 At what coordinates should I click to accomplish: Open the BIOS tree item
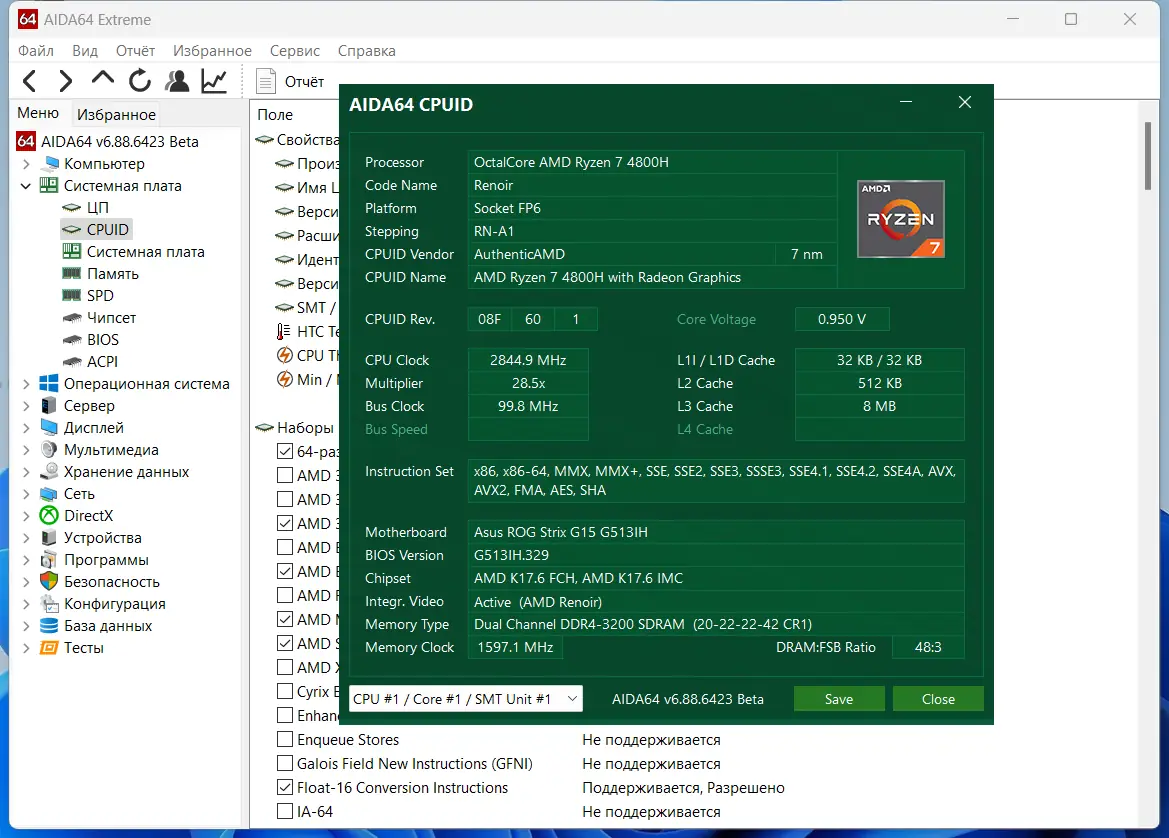click(x=102, y=340)
